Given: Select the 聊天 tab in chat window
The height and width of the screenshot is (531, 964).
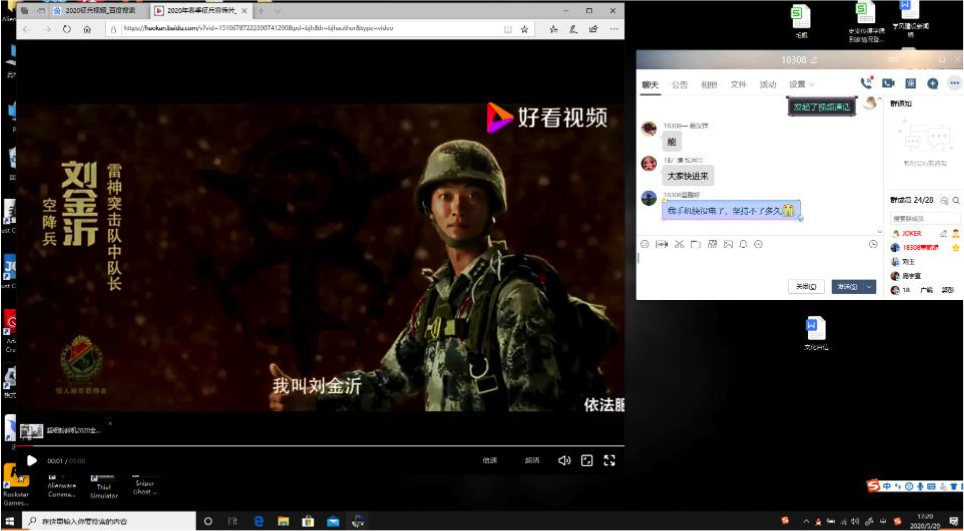Looking at the screenshot, I should (x=650, y=85).
